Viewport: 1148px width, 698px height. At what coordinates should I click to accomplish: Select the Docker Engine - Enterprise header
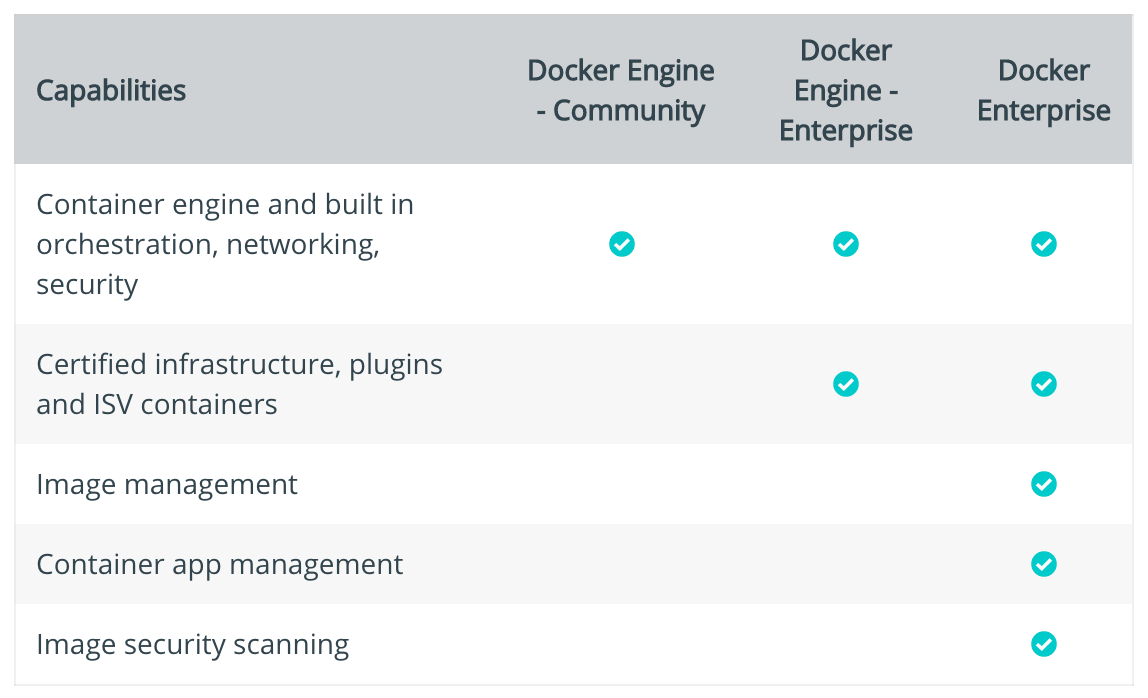pos(846,90)
